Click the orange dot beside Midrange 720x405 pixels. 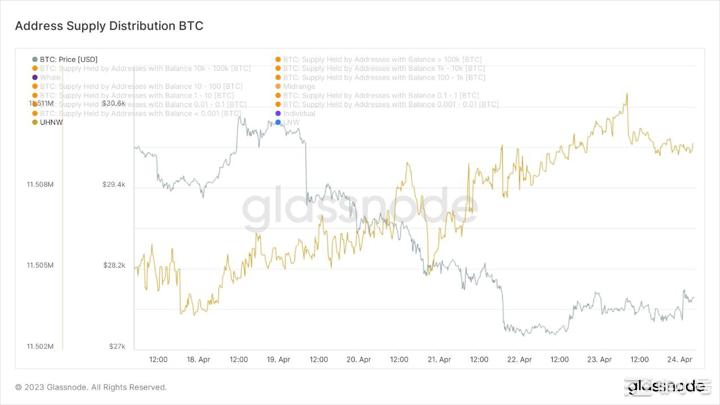278,86
